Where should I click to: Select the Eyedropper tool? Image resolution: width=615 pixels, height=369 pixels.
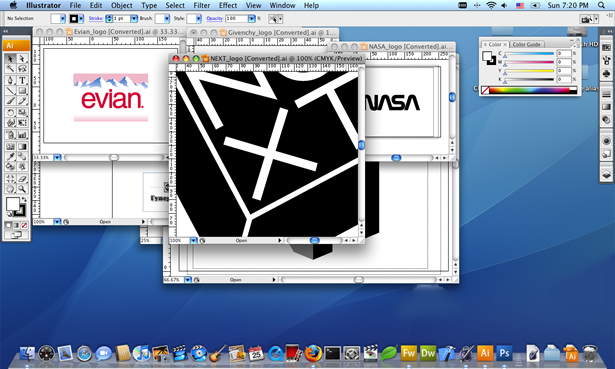click(10, 157)
